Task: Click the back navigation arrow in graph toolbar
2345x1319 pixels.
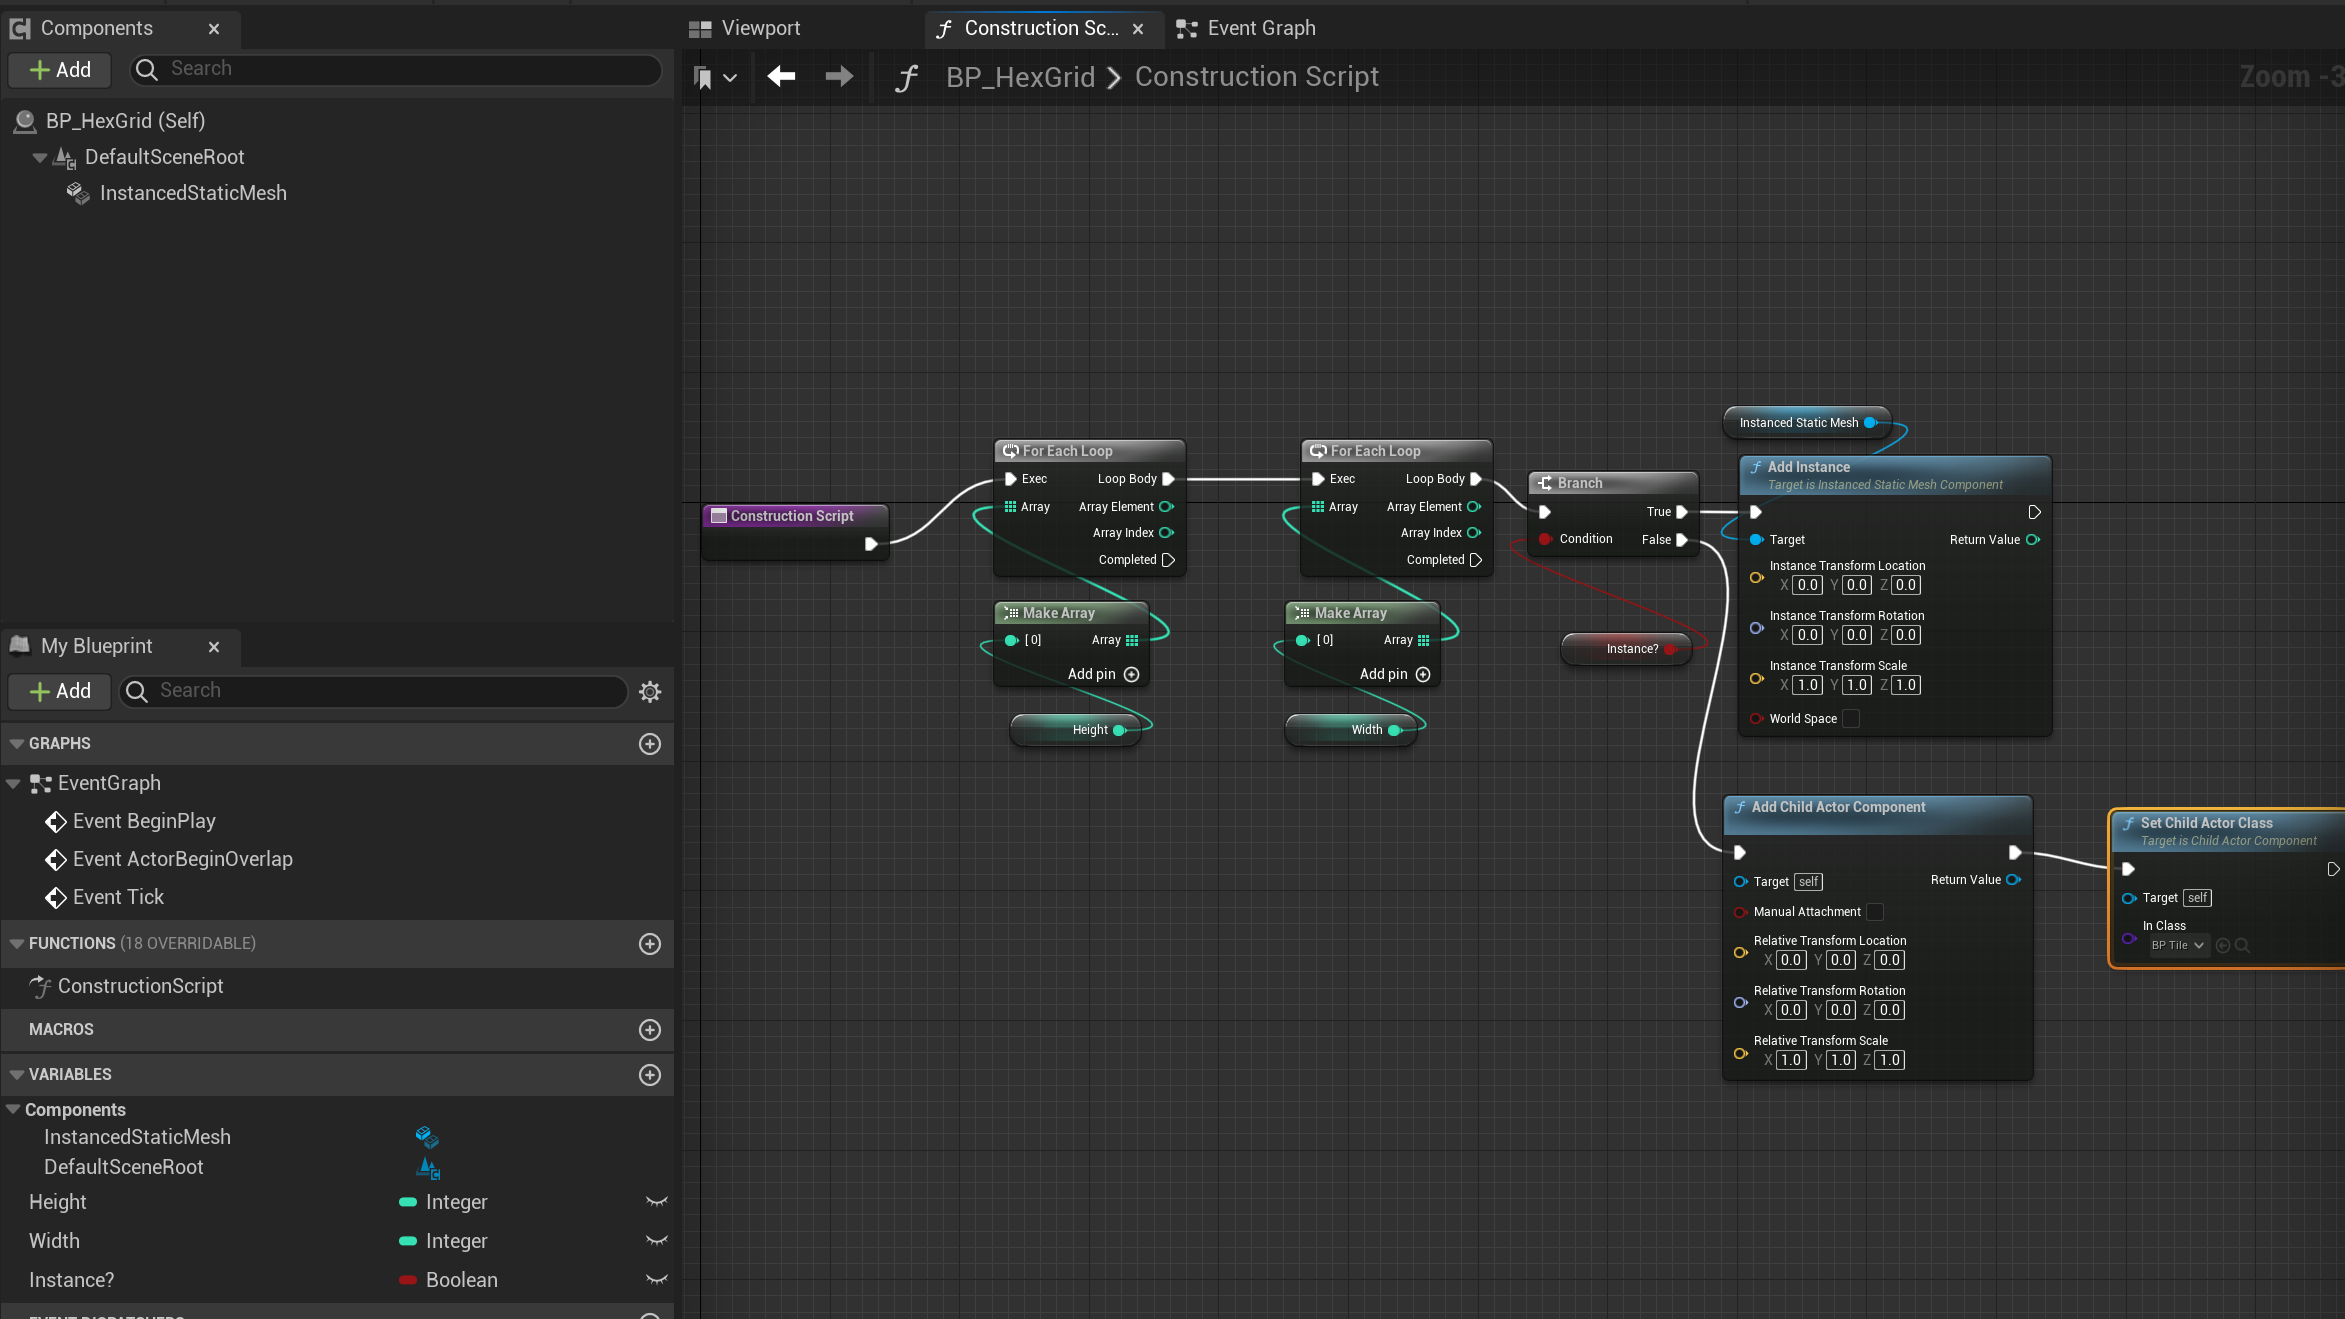Action: [781, 77]
